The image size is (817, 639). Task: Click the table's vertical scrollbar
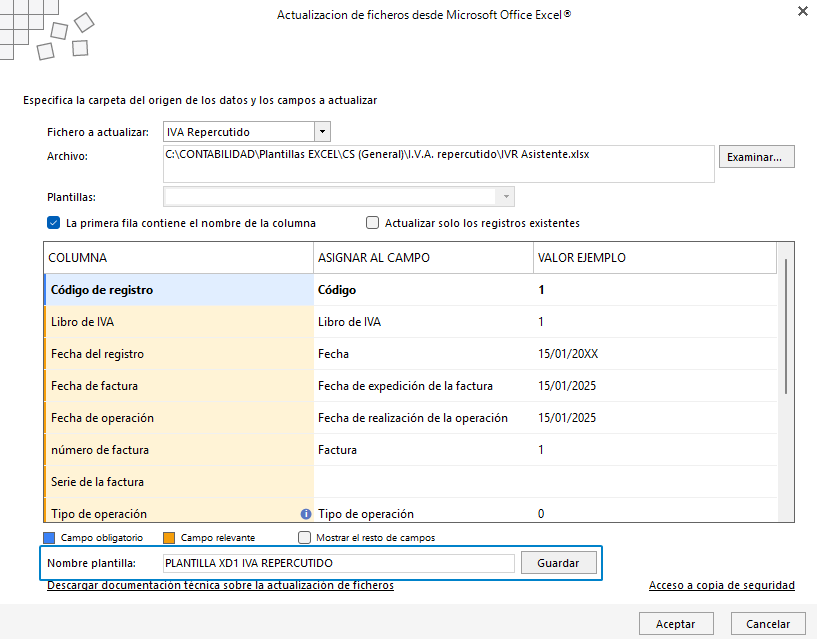pos(786,326)
